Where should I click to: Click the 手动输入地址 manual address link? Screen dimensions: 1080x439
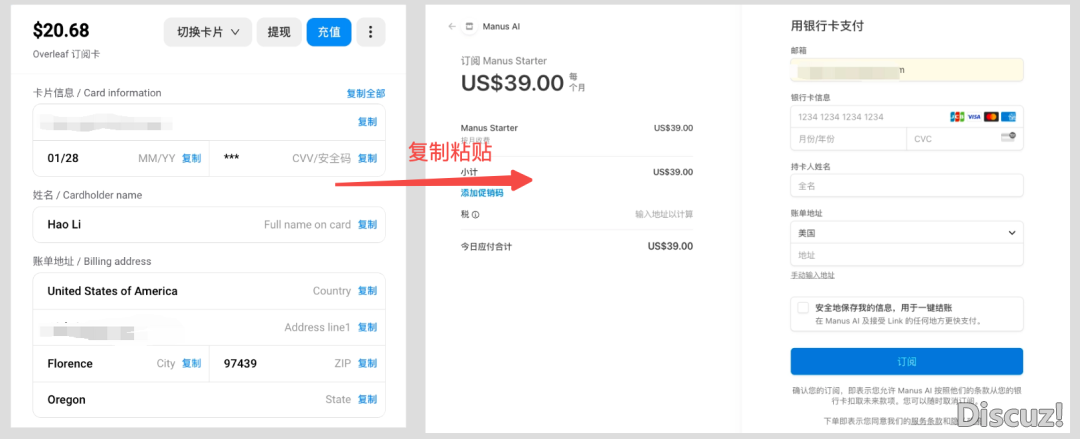[x=813, y=275]
